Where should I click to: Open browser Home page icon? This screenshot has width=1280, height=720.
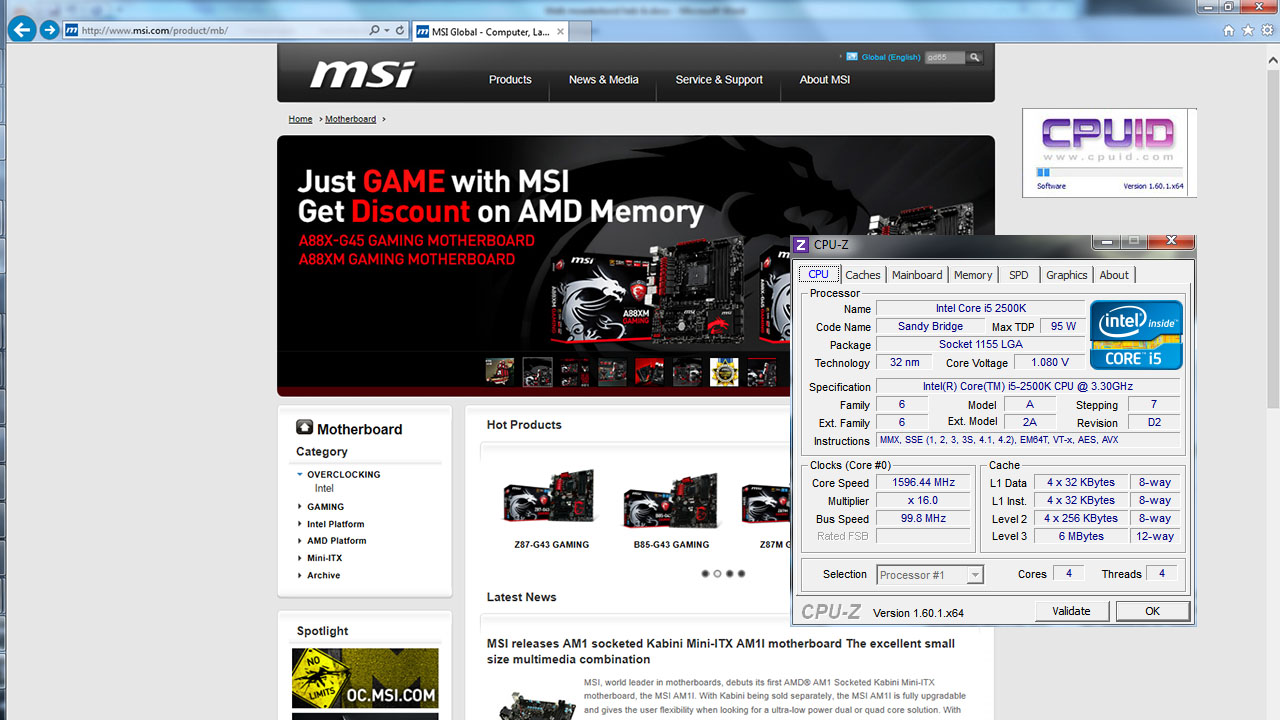pyautogui.click(x=1229, y=30)
